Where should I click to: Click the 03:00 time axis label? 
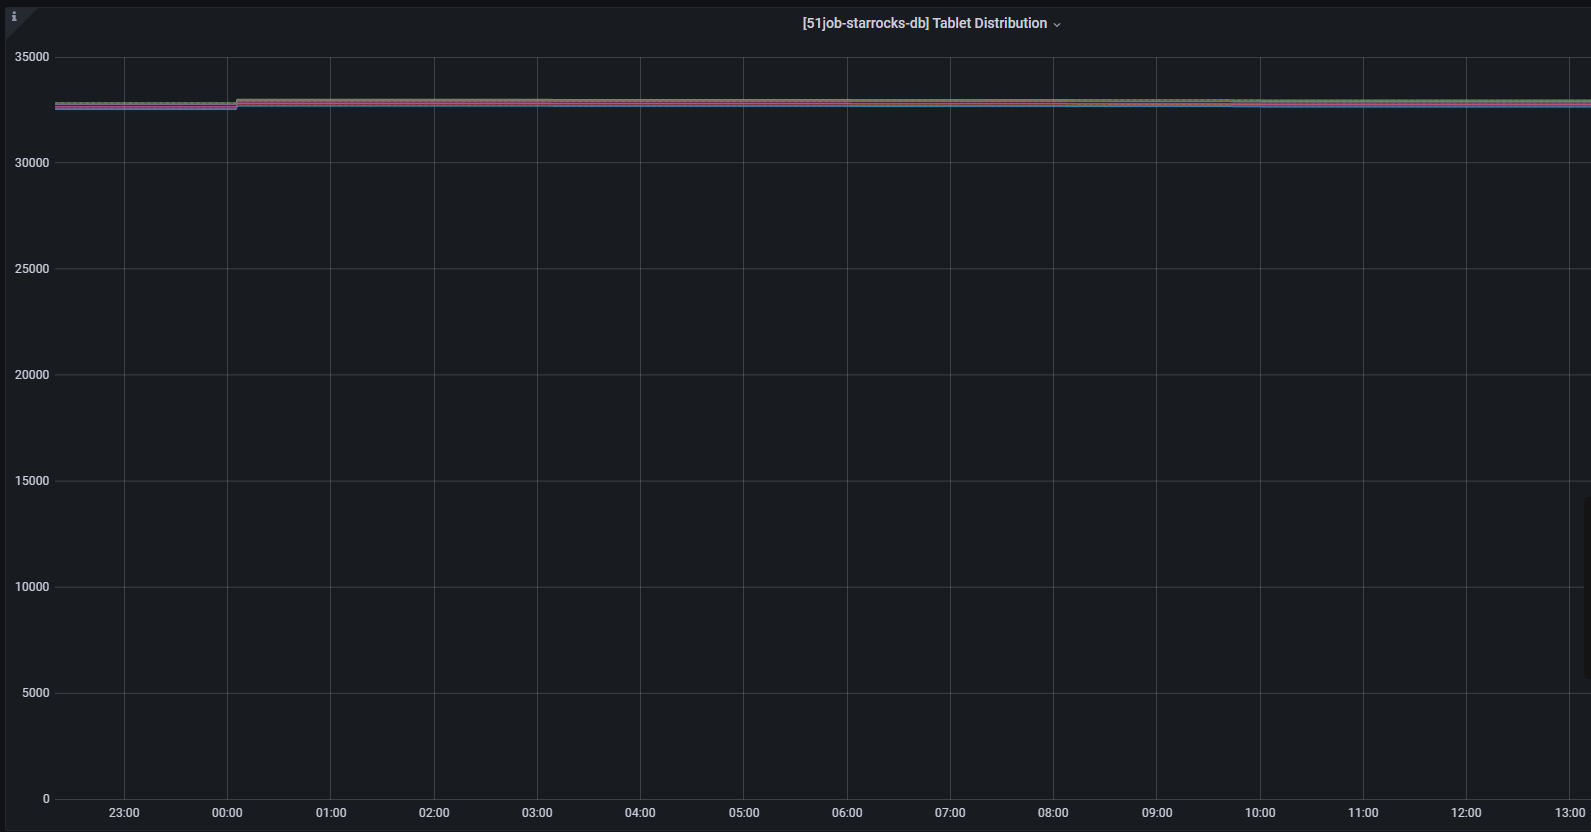(x=537, y=813)
